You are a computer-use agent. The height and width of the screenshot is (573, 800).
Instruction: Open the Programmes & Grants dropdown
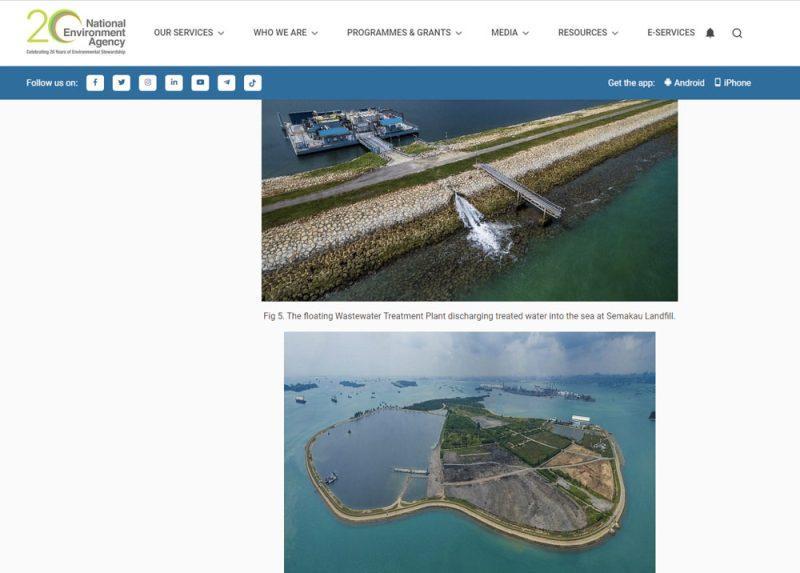coord(404,33)
